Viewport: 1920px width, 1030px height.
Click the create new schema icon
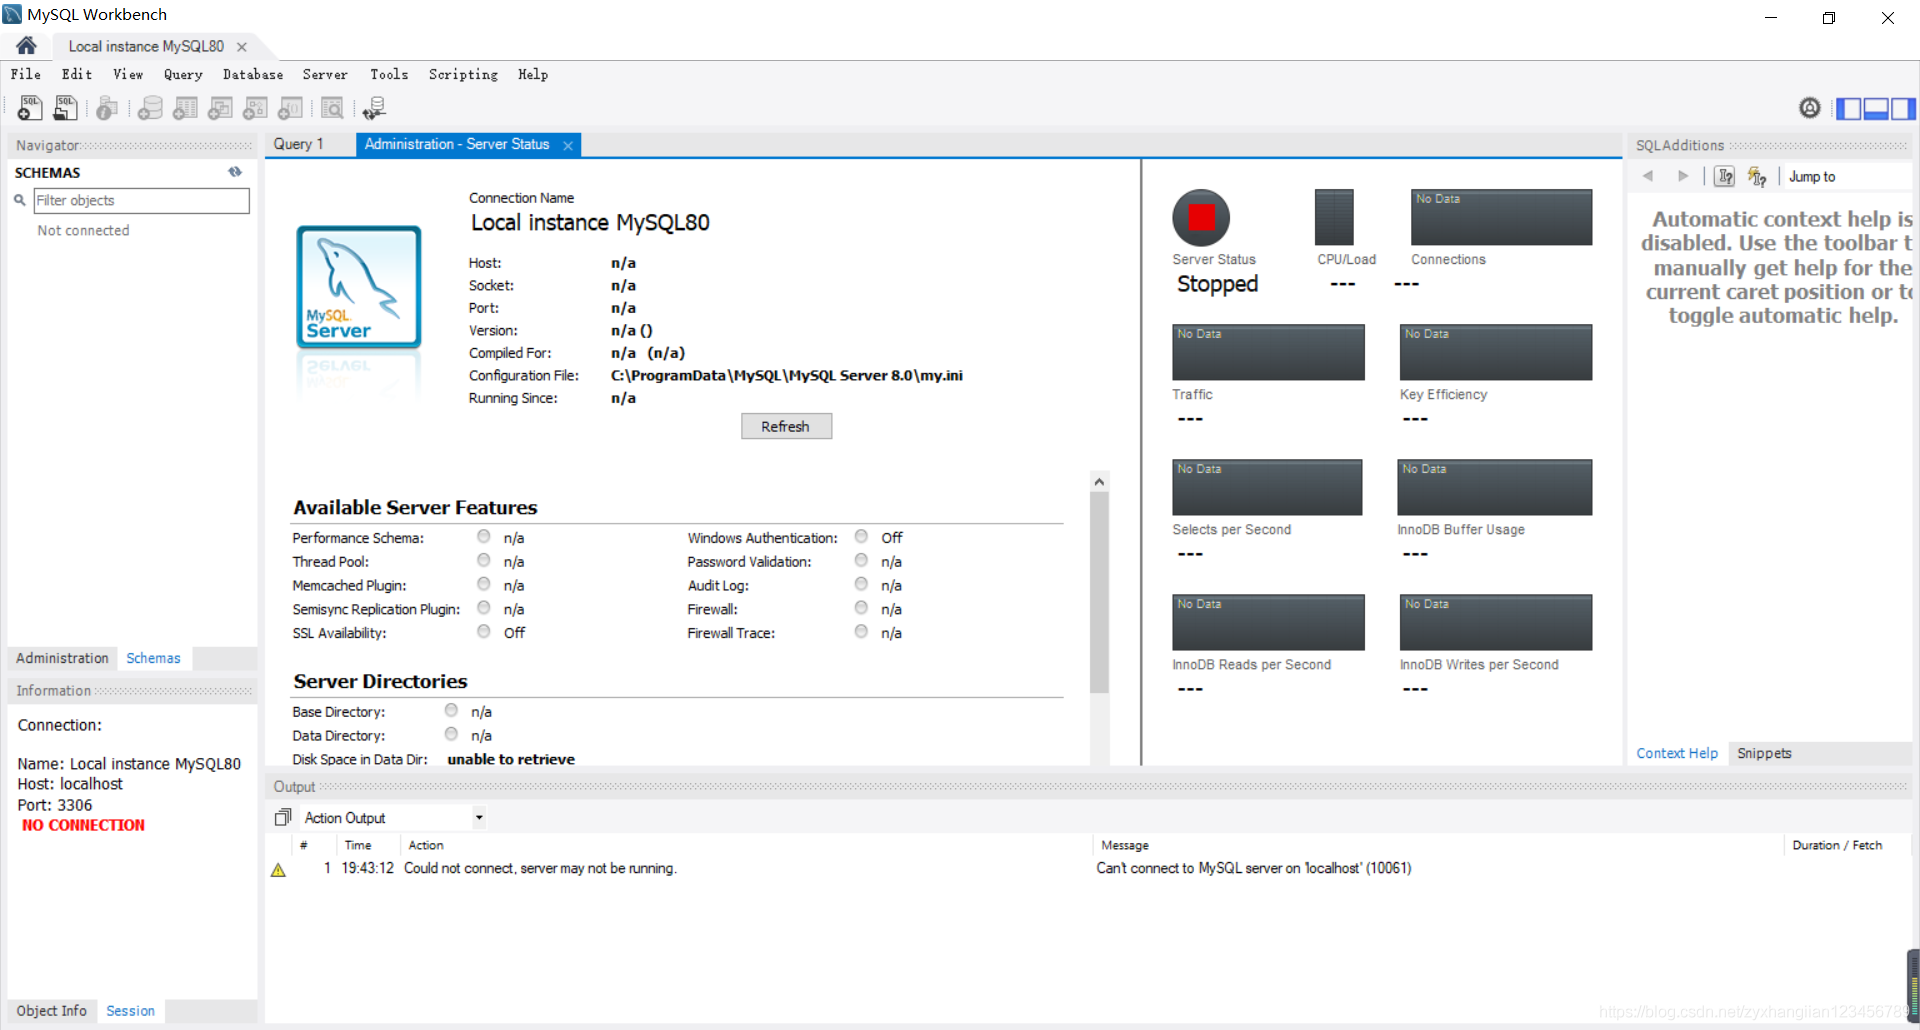tap(150, 108)
